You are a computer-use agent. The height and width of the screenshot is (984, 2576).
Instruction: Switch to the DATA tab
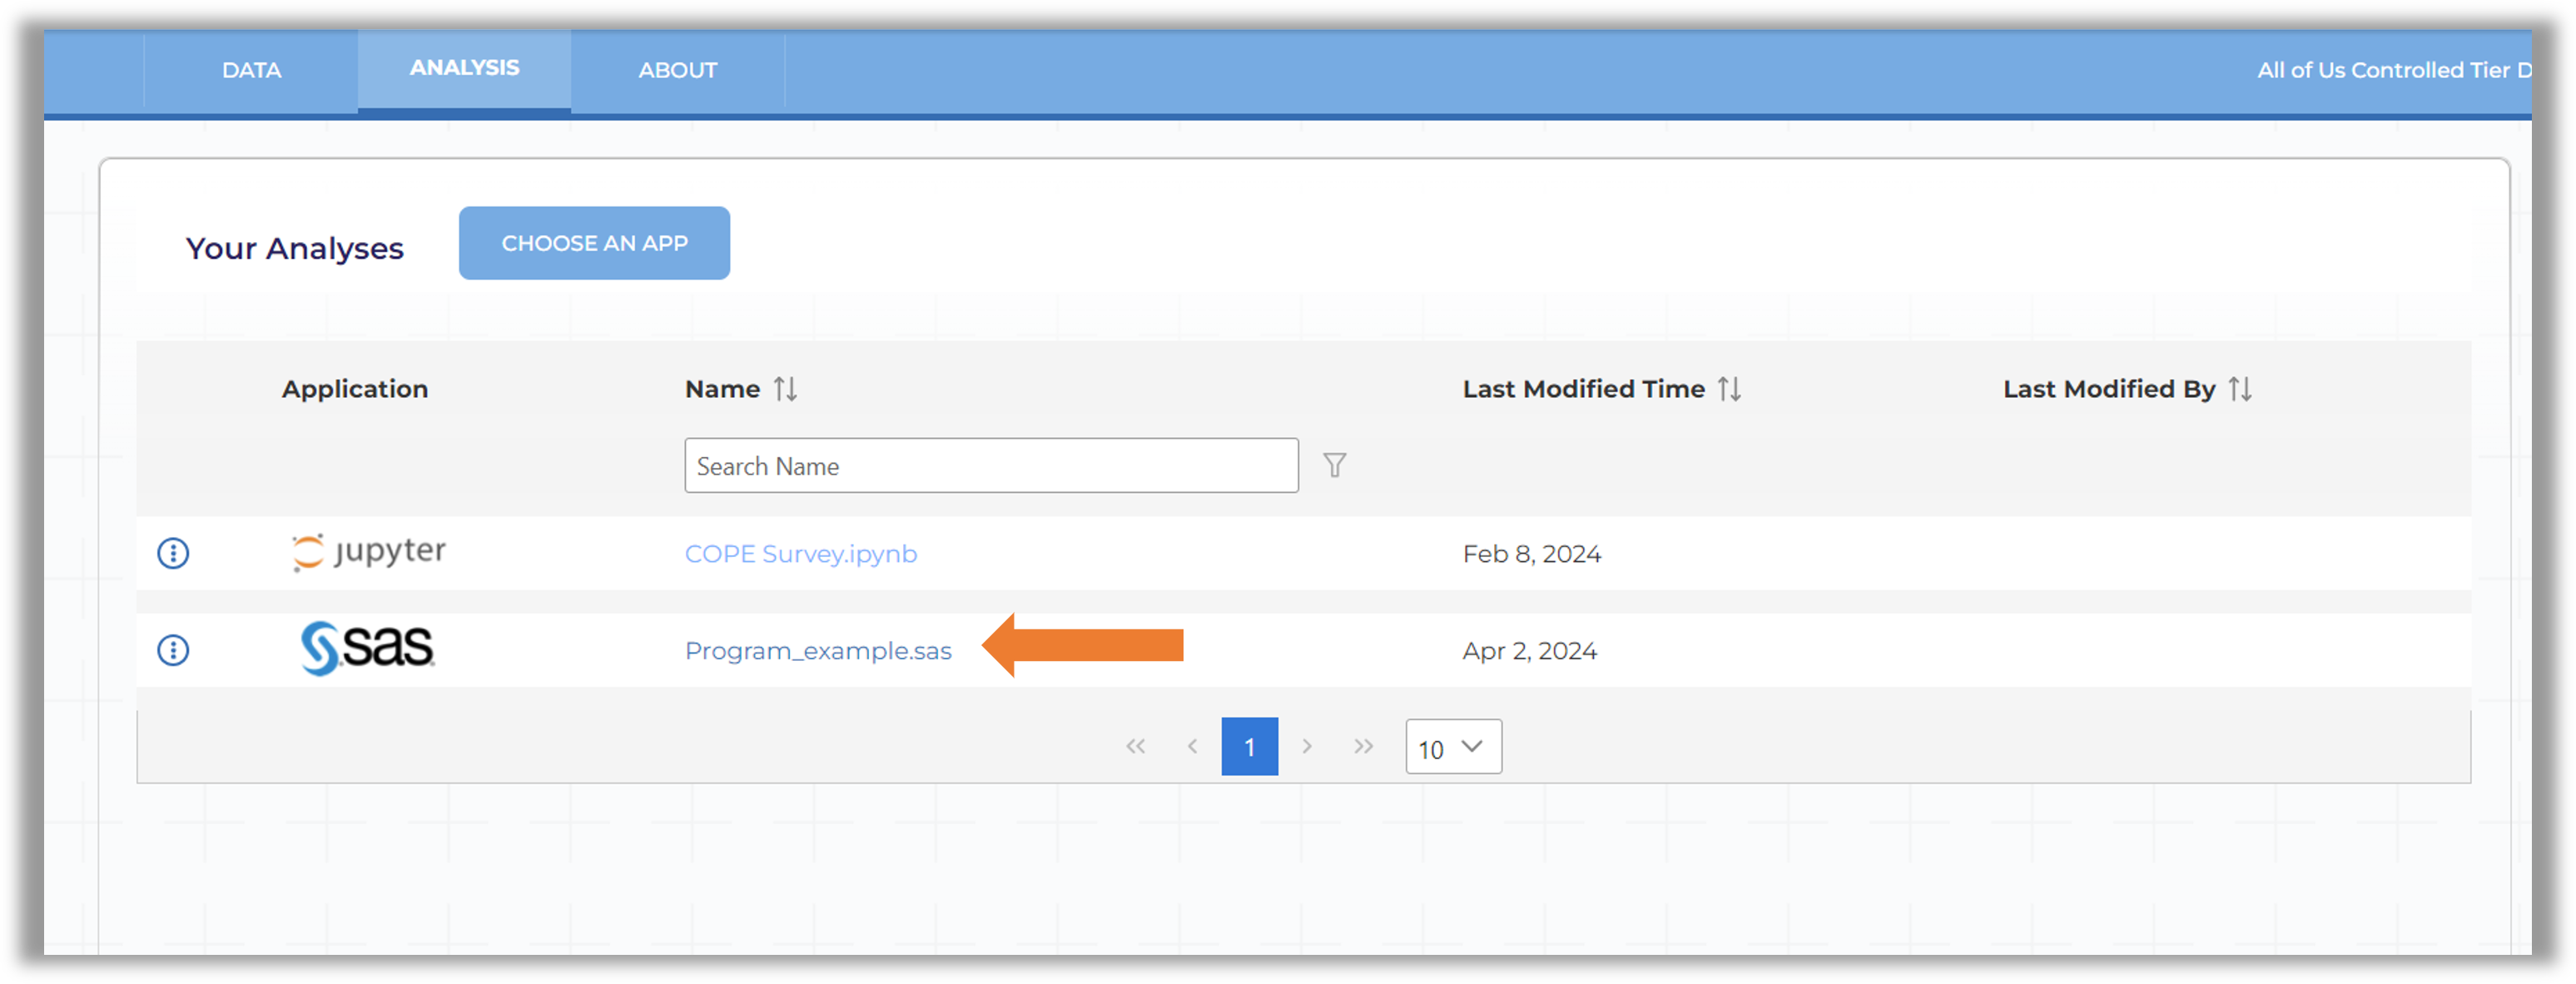click(x=251, y=70)
